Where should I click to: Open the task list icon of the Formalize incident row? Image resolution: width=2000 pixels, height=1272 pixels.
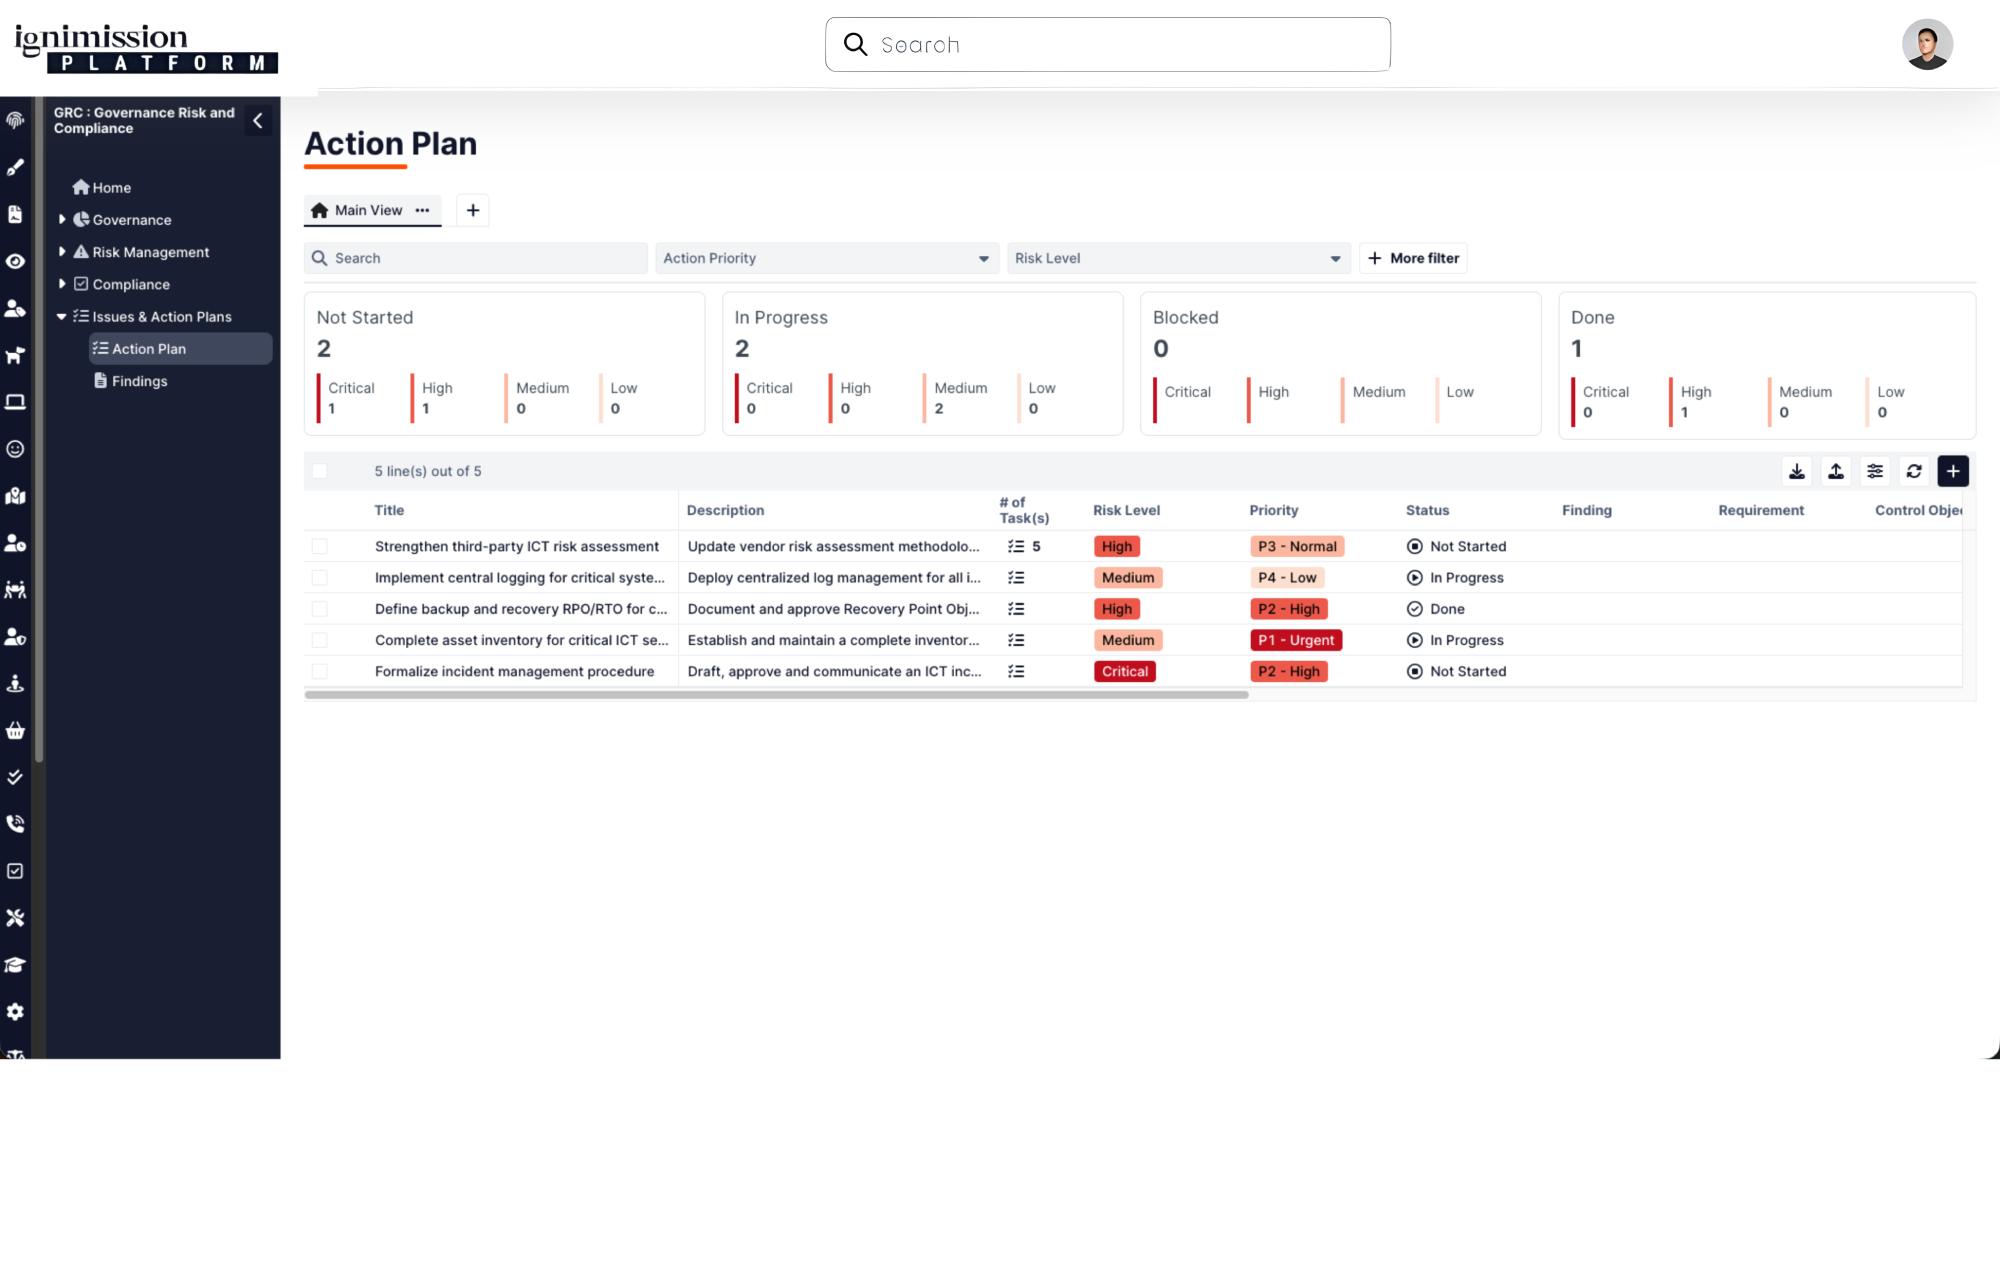click(x=1016, y=672)
